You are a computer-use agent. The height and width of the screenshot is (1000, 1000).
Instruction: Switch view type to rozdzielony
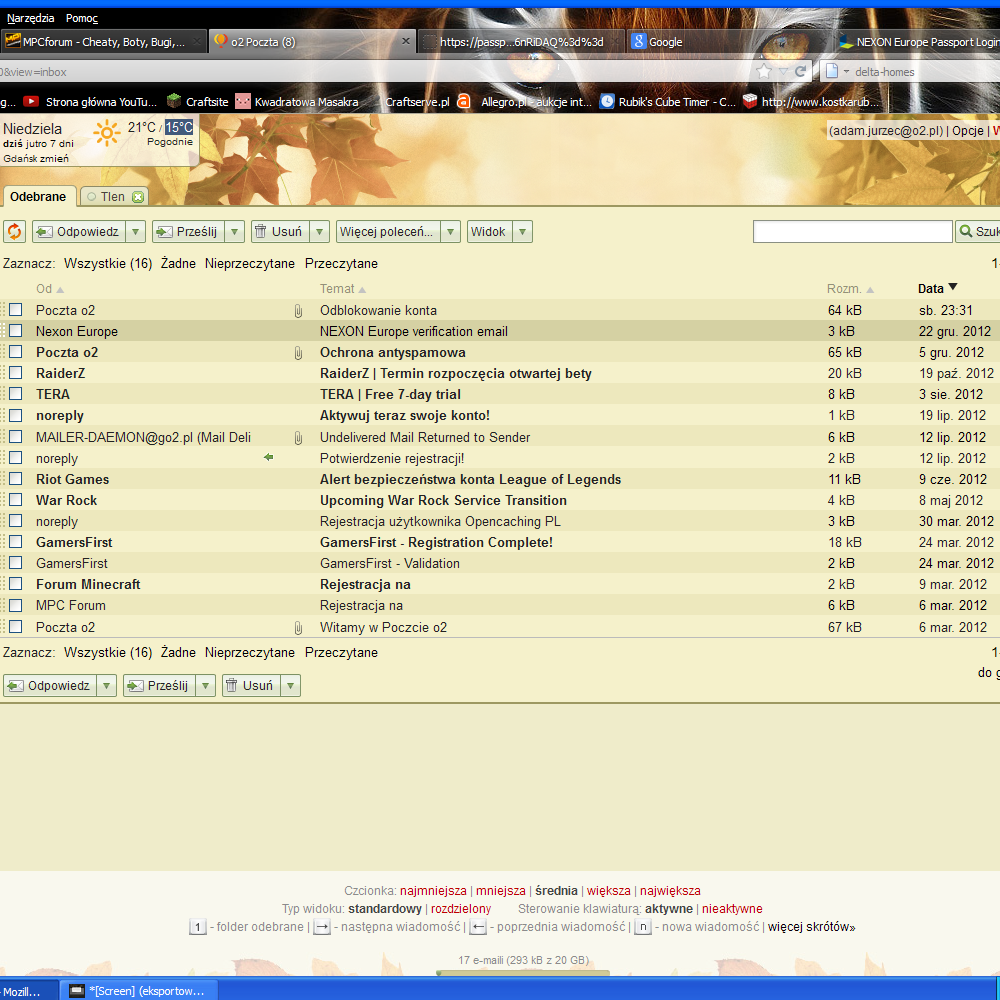pos(460,909)
